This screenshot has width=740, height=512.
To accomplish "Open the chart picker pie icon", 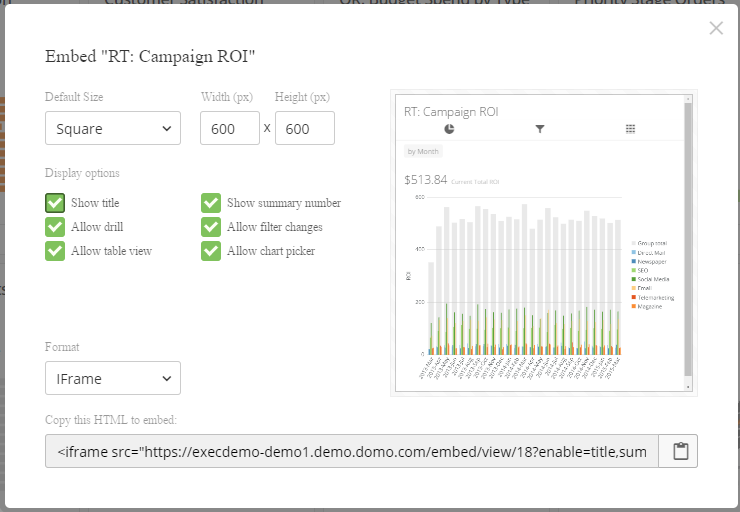I will 450,129.
